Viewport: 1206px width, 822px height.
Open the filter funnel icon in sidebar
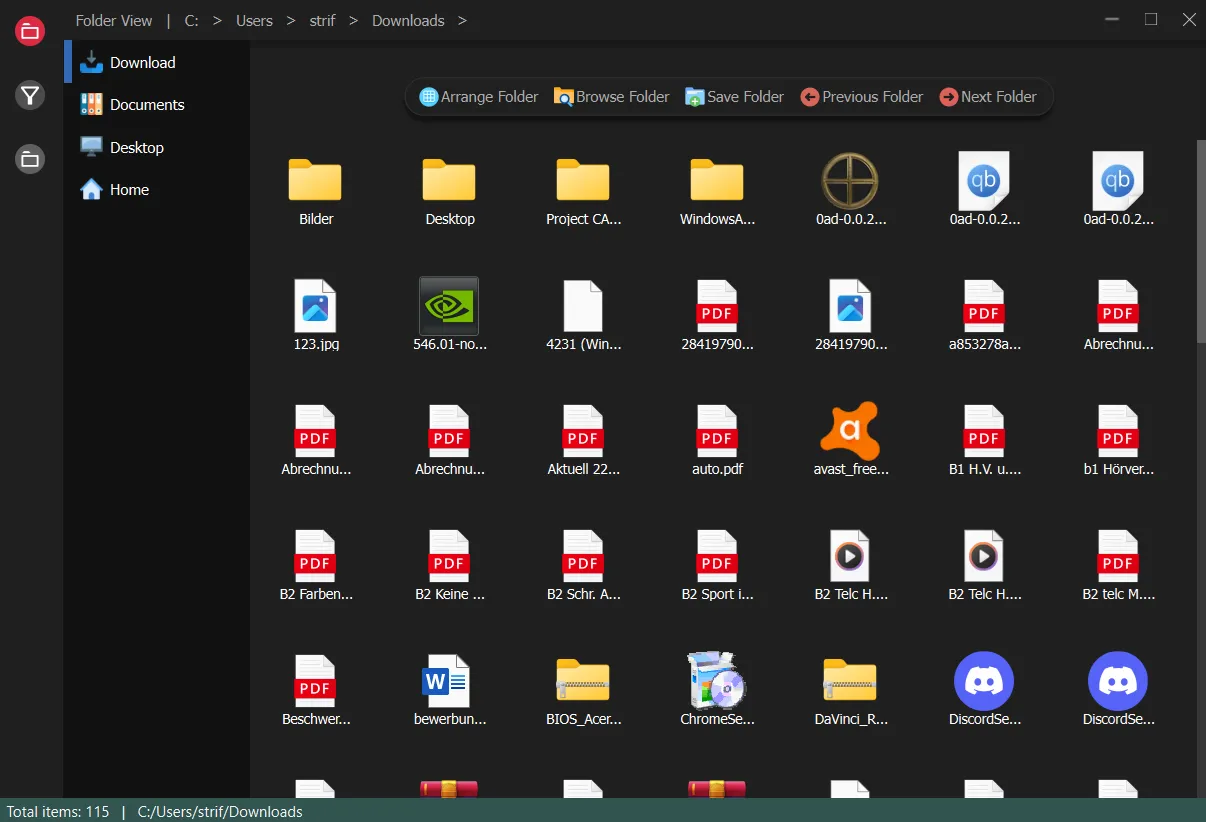(x=29, y=95)
